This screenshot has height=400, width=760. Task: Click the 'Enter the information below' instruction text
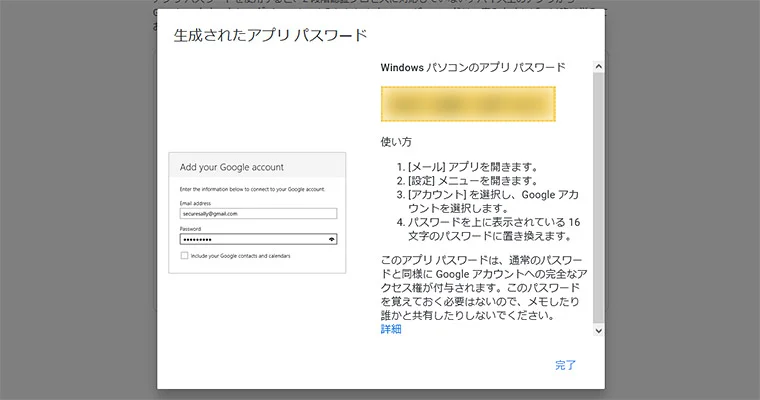coord(252,190)
